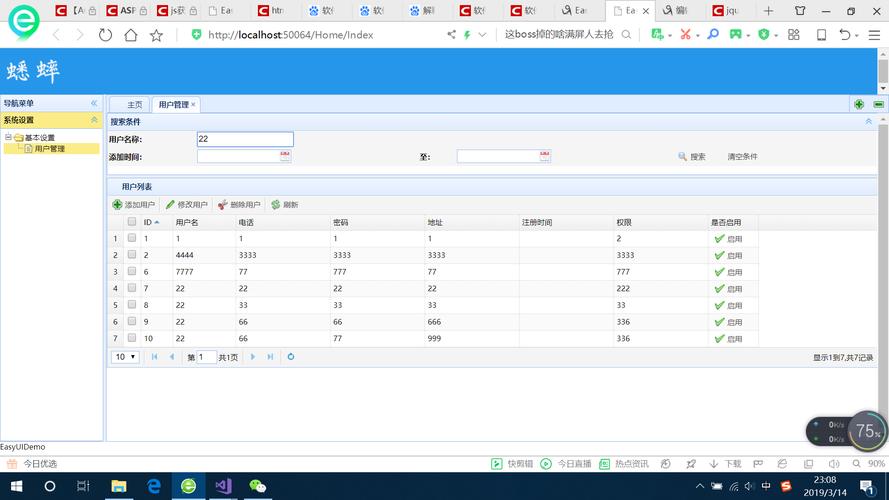
Task: Select 用户管理 in the navigation tree
Action: pyautogui.click(x=49, y=149)
